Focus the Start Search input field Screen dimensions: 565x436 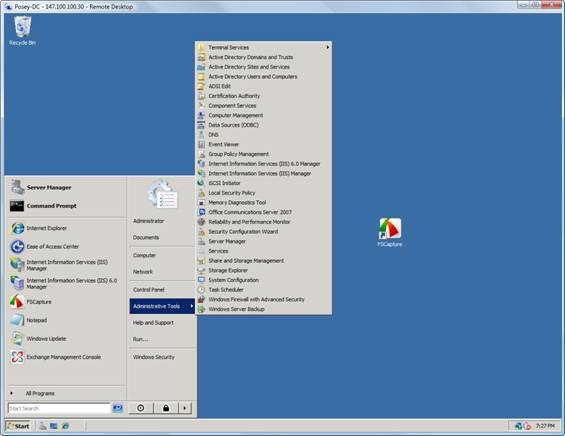(x=59, y=408)
